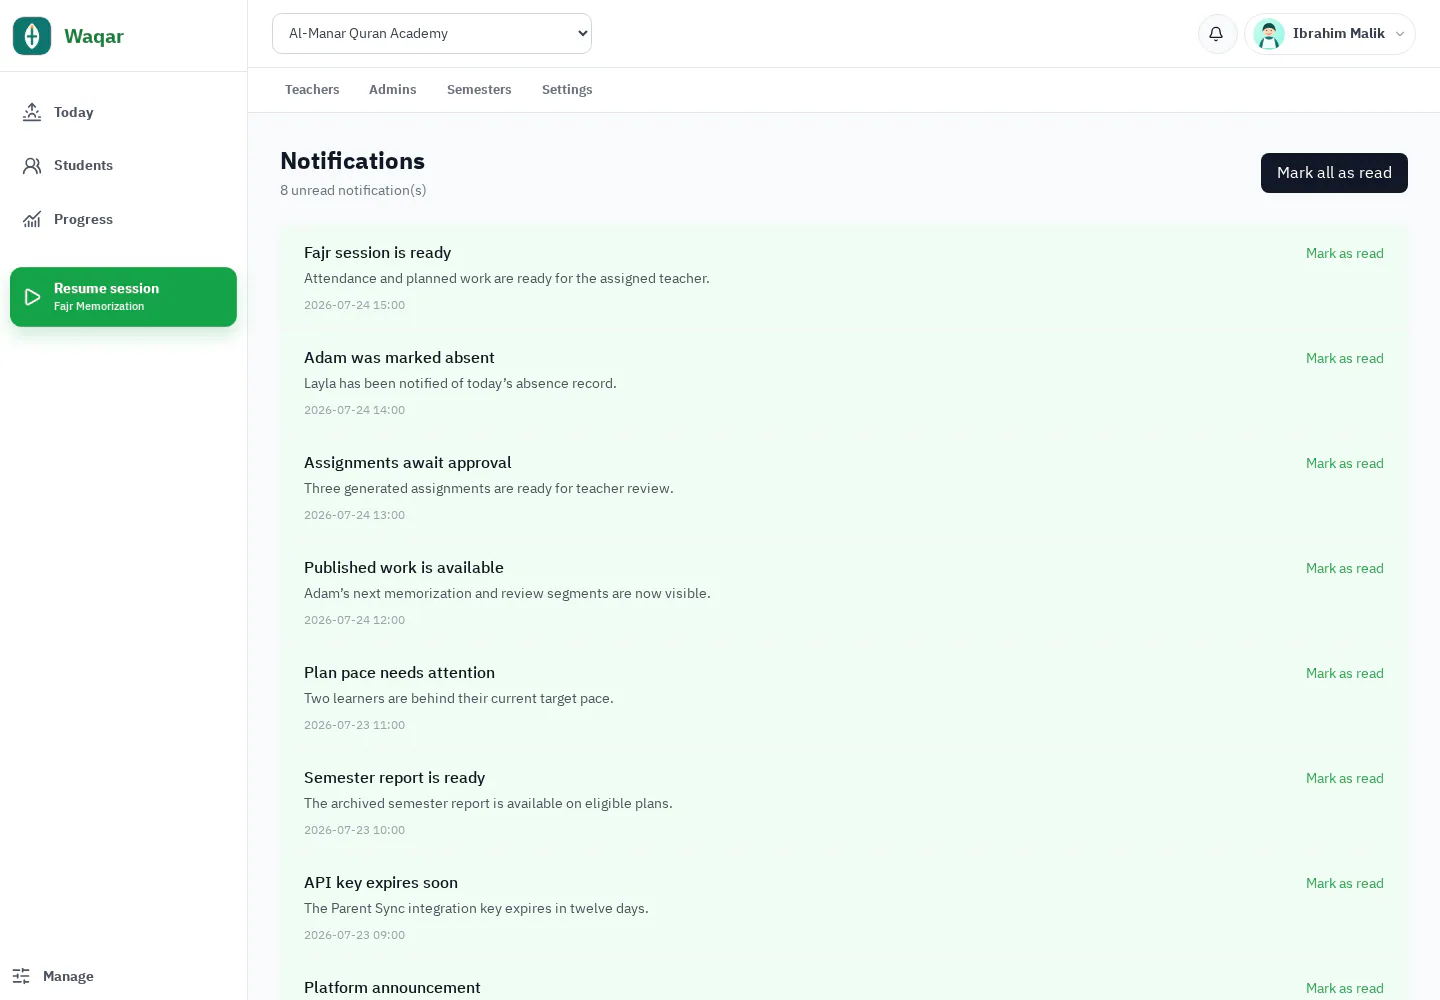Click timestamp '2026-07-23 11:00'

tap(354, 725)
